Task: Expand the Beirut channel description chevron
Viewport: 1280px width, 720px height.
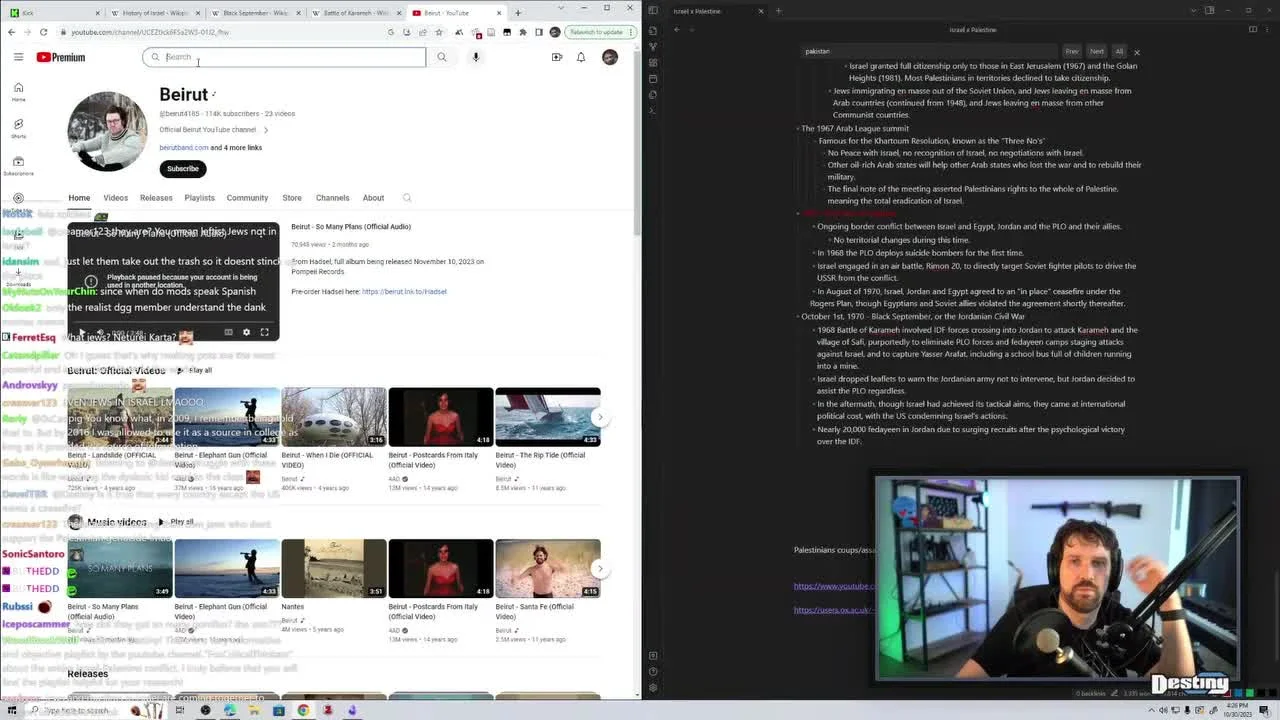Action: pos(266,130)
